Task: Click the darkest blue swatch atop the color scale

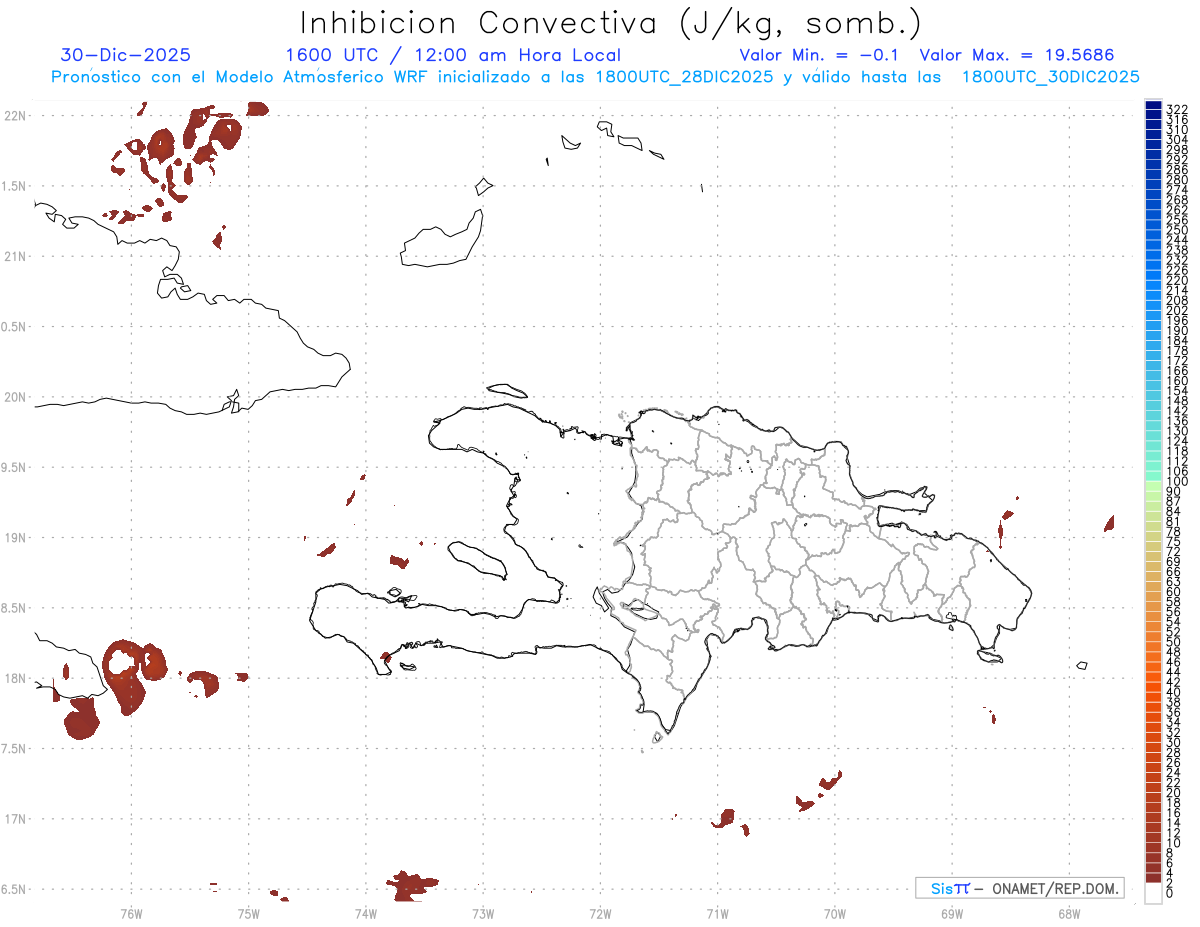Action: tap(1153, 105)
